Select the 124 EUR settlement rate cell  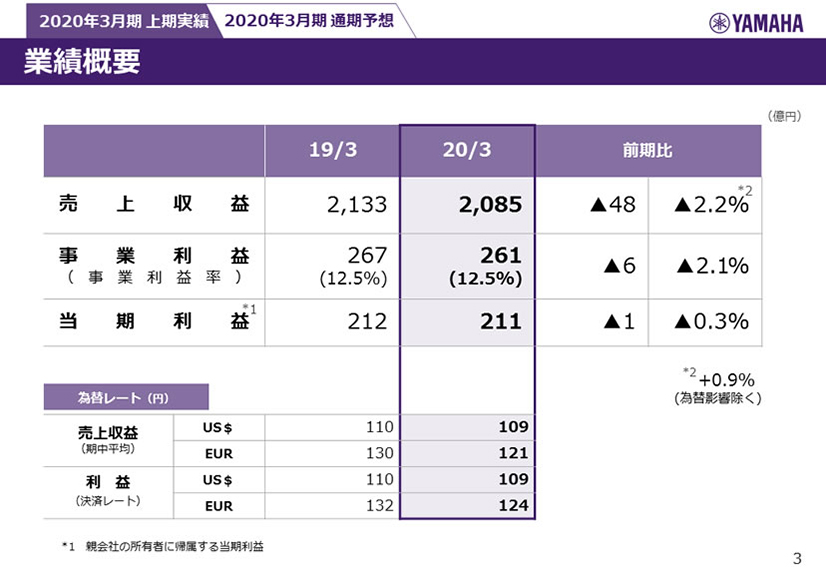(x=513, y=506)
